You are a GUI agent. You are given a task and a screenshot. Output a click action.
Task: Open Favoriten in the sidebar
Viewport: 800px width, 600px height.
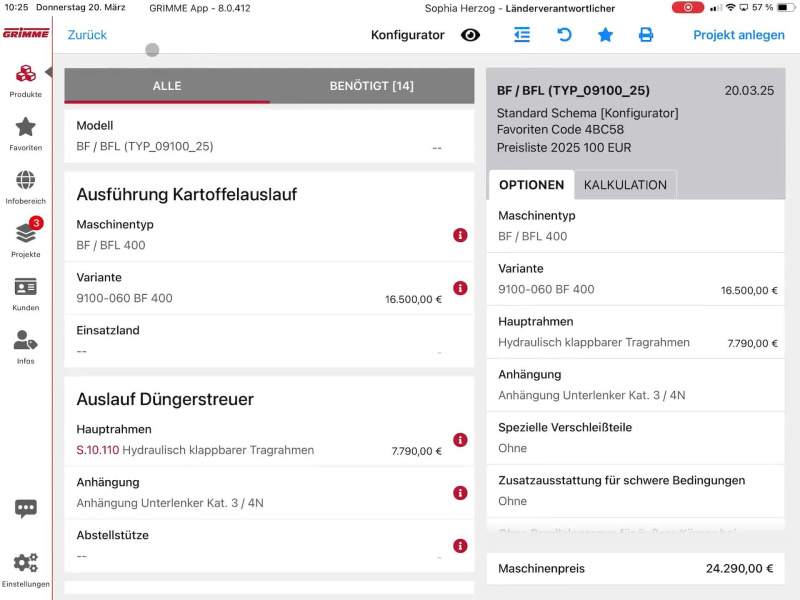pyautogui.click(x=26, y=134)
